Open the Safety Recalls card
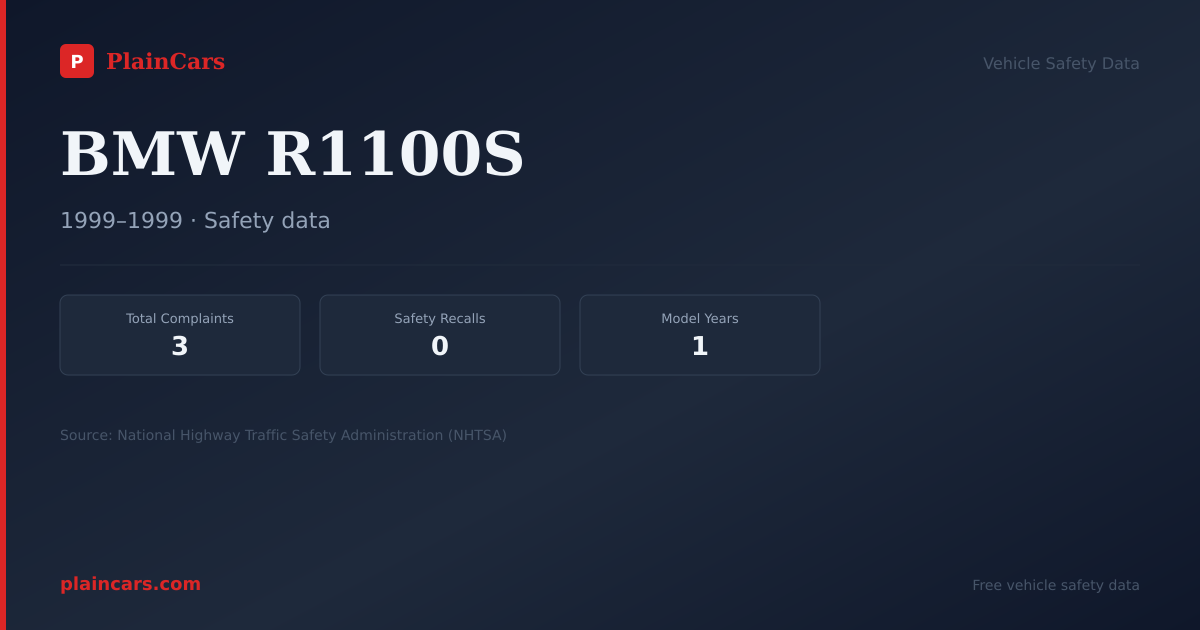Screen dimensions: 1200x630 click(440, 335)
